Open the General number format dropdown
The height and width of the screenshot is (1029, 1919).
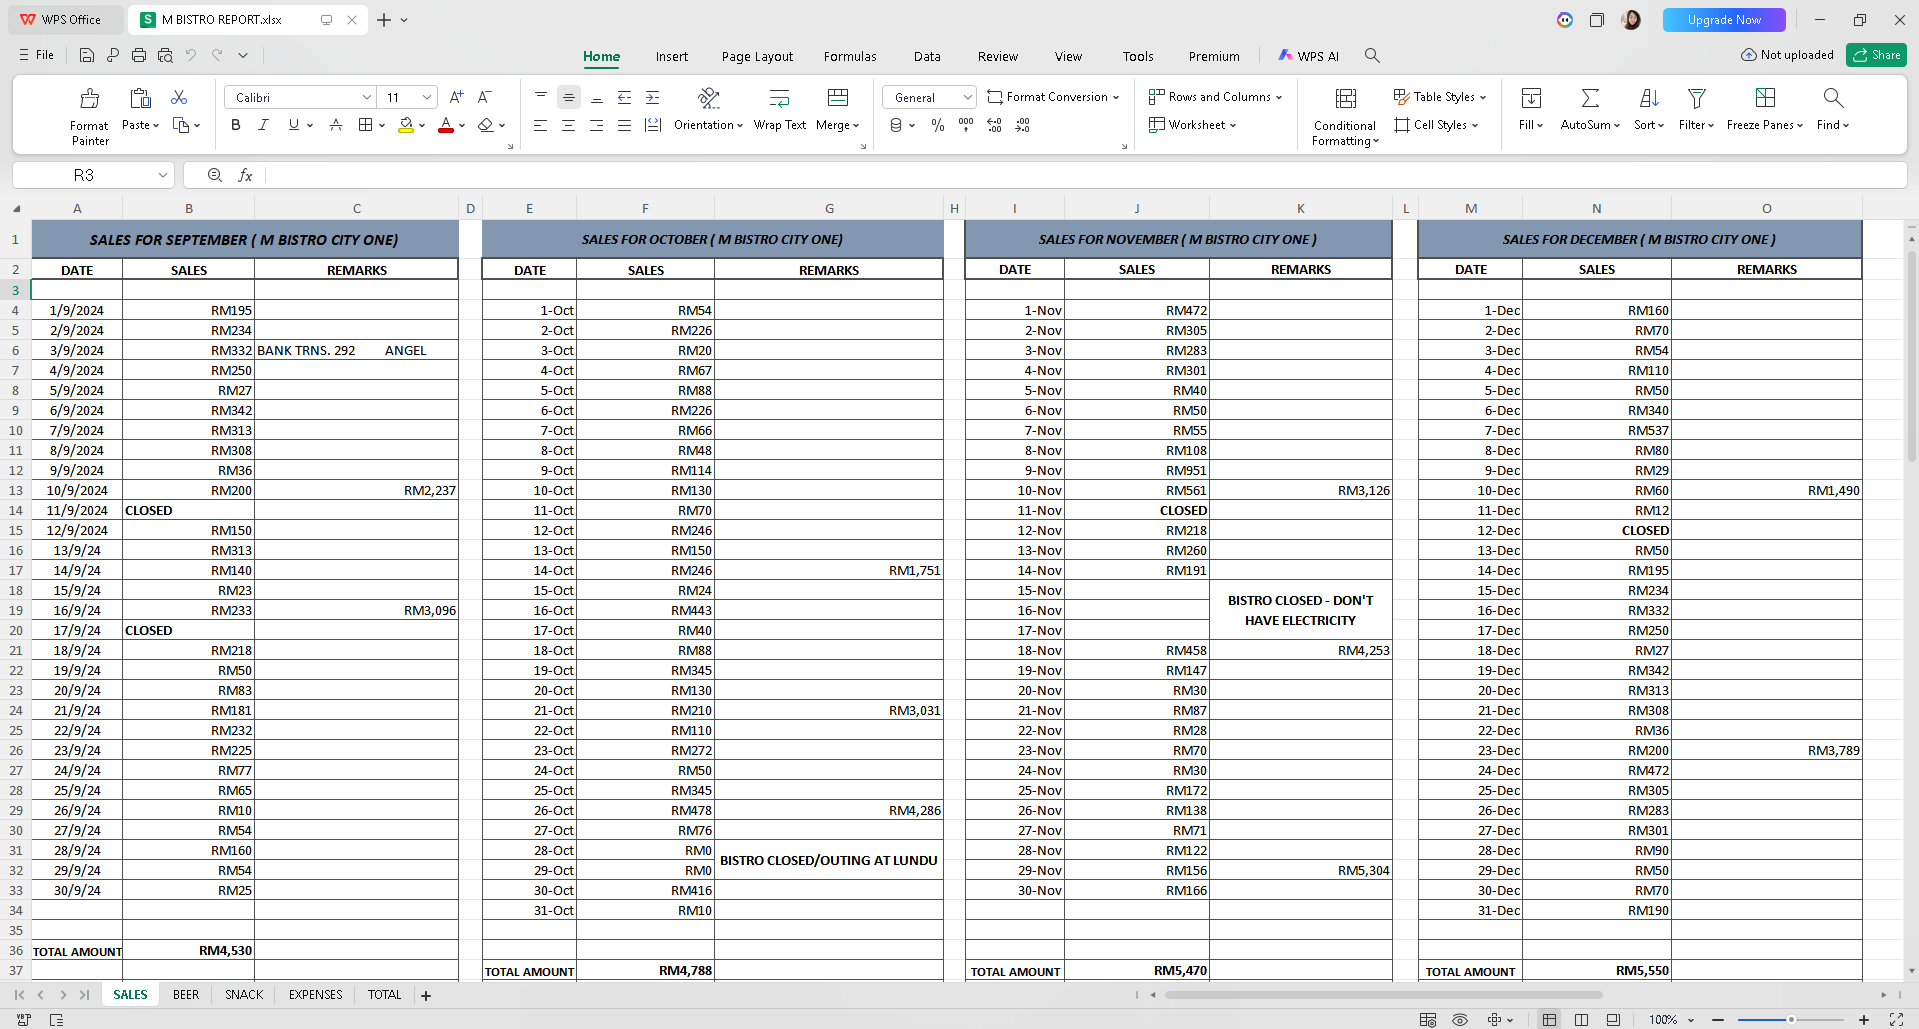967,97
